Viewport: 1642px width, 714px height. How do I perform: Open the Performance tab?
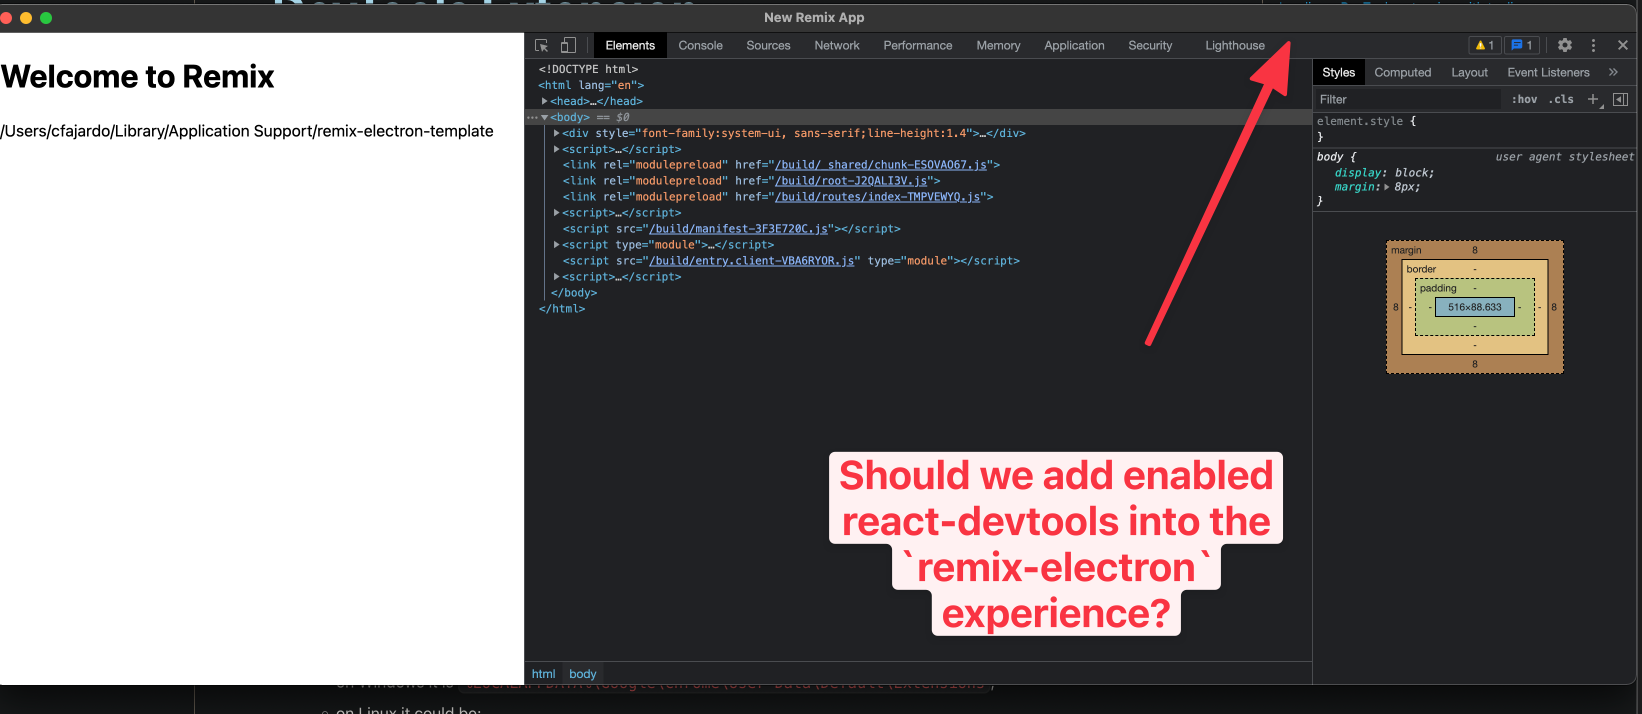point(918,45)
